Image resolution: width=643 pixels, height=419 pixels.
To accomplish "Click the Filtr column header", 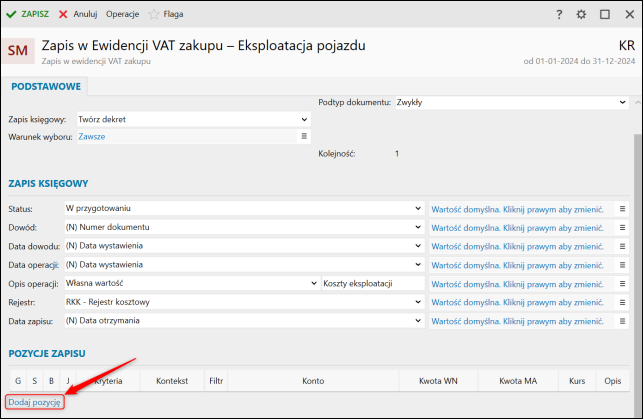I will (x=216, y=381).
